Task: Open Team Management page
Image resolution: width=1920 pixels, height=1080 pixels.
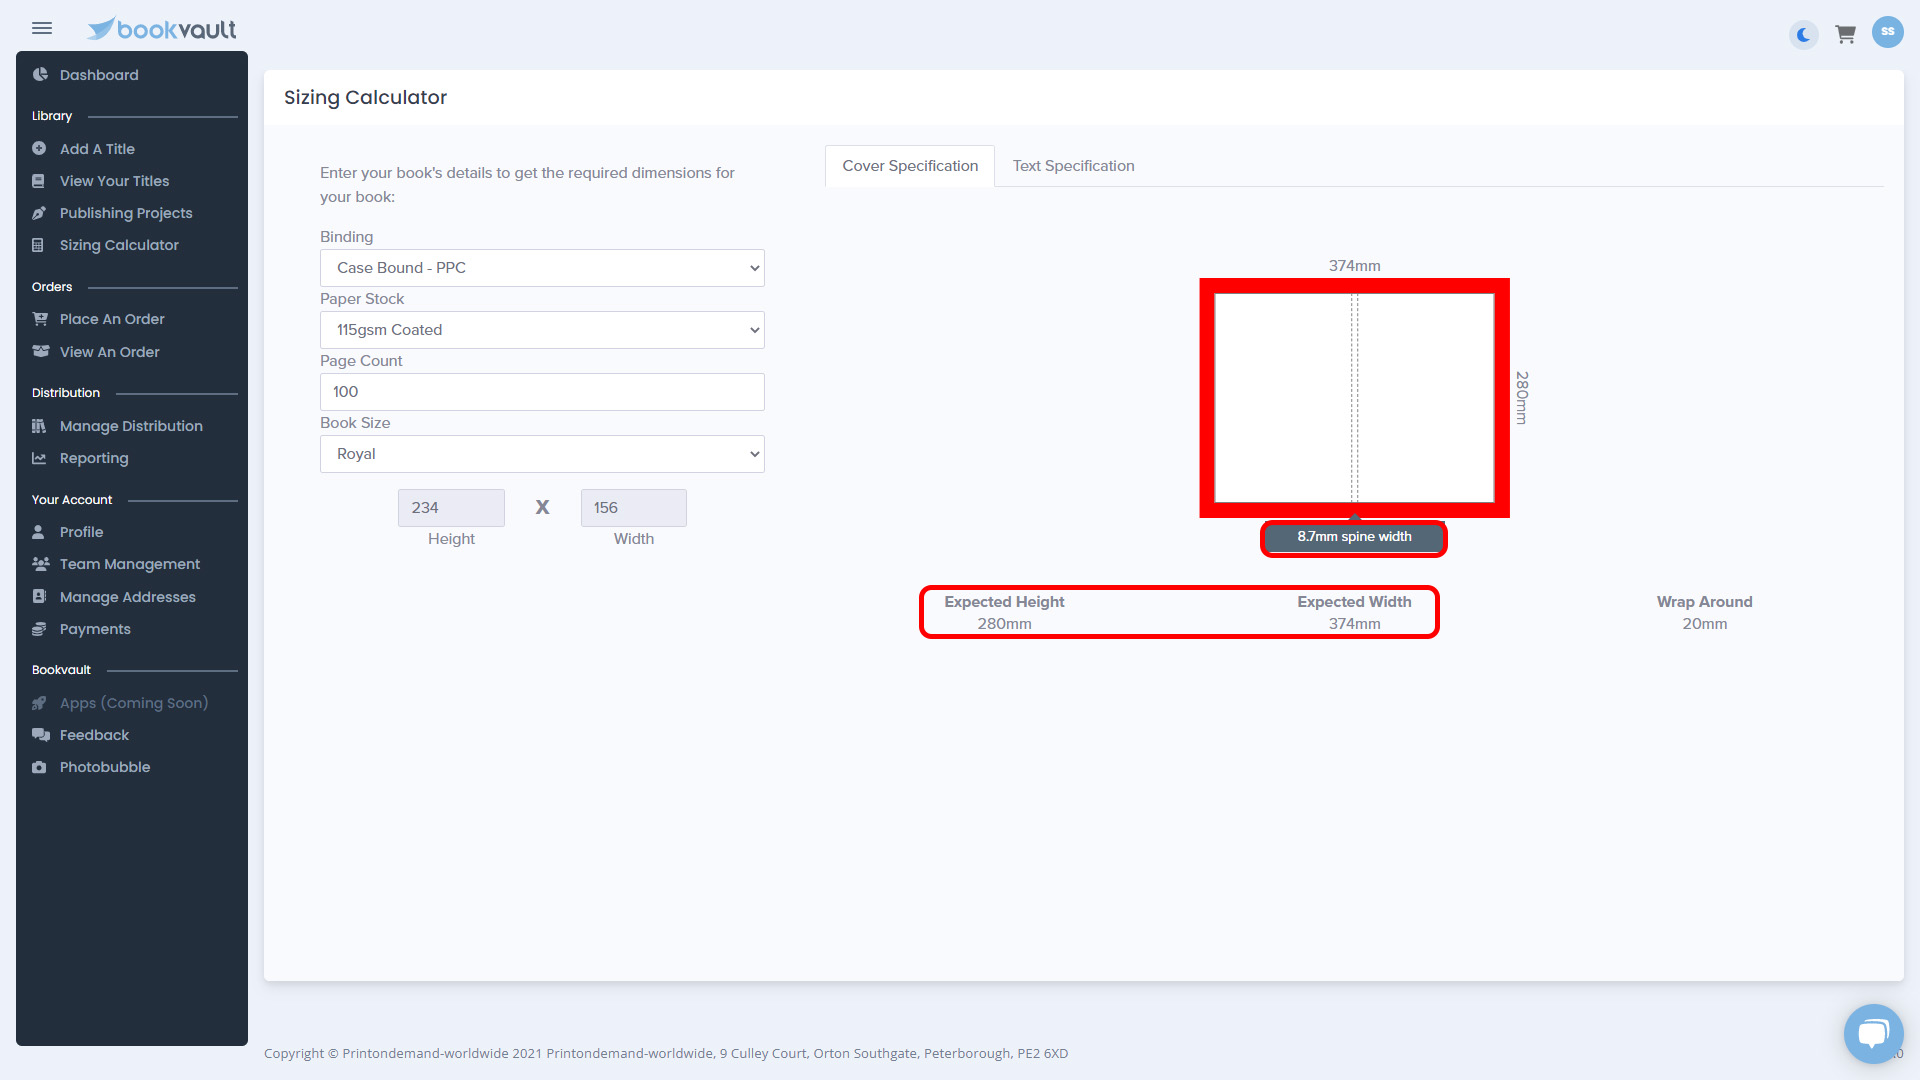Action: 132,564
